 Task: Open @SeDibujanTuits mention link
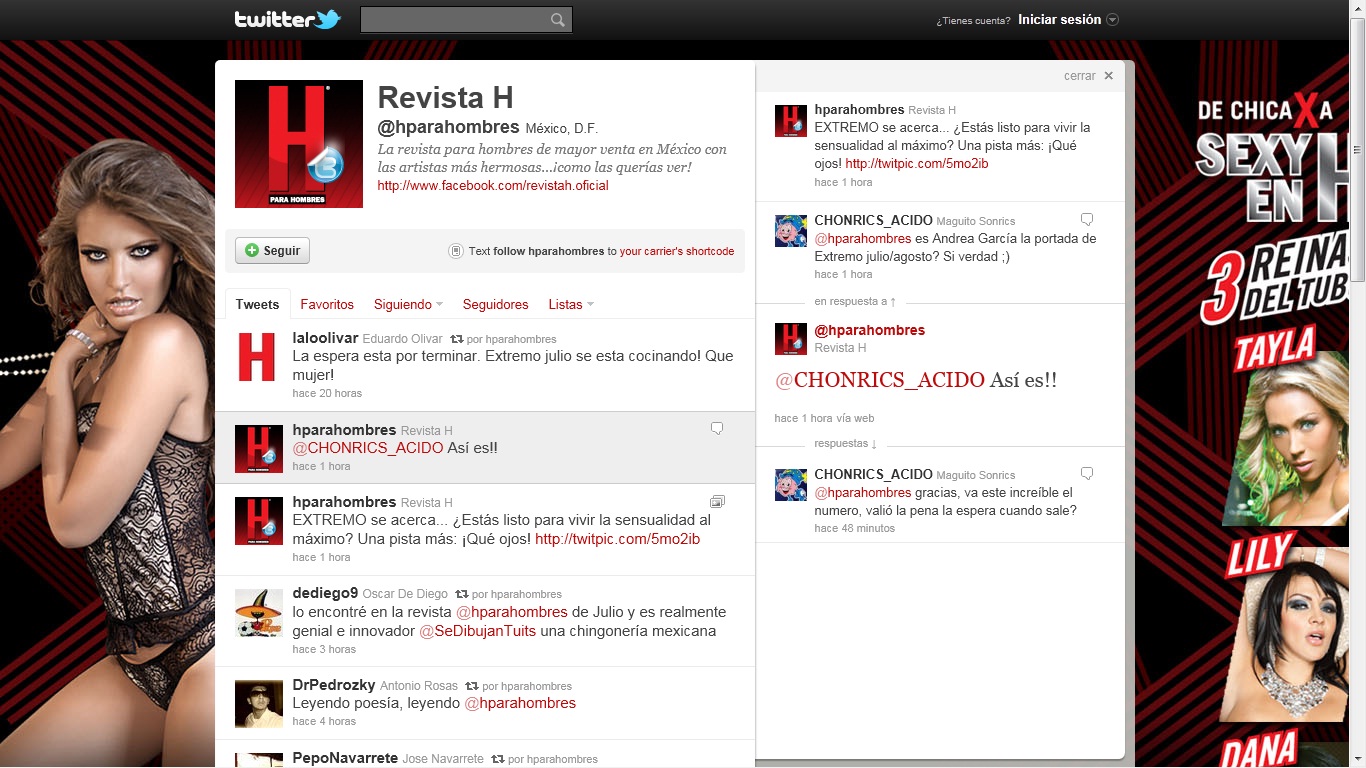click(x=477, y=631)
